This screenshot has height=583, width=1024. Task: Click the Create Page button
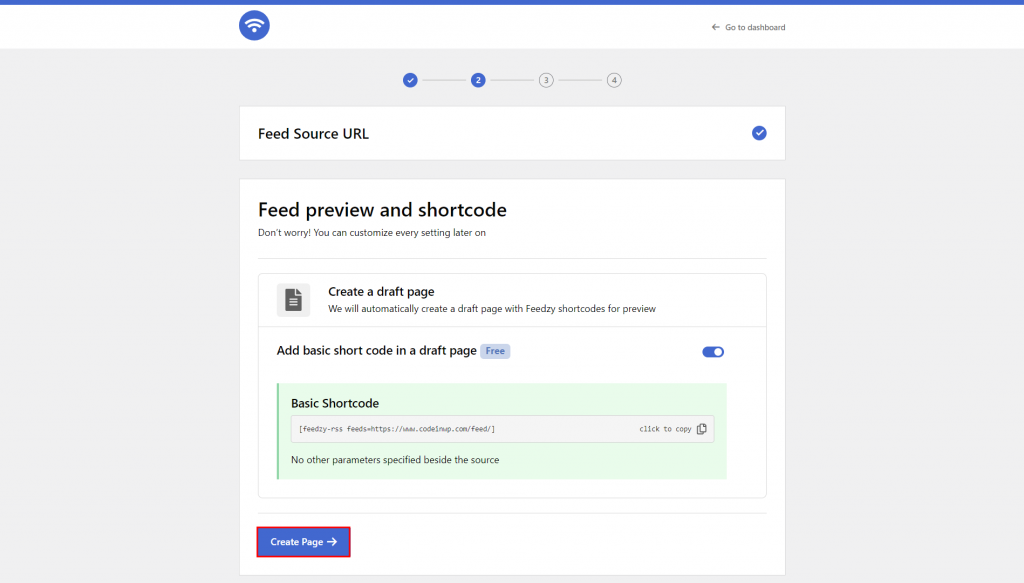pyautogui.click(x=303, y=541)
